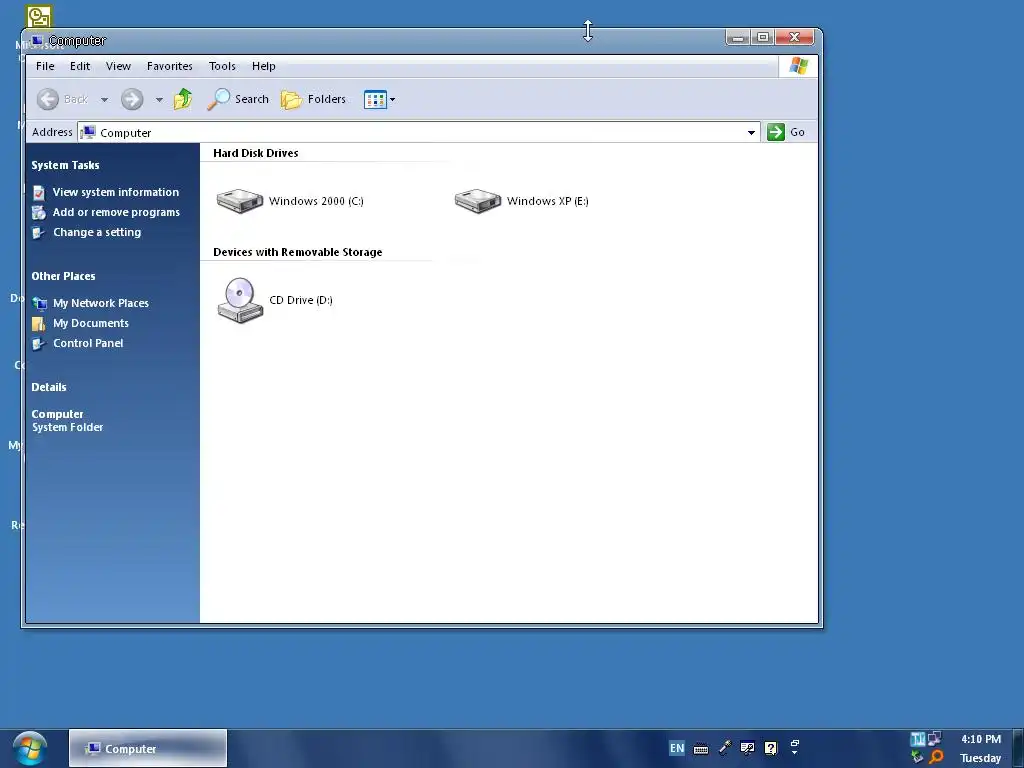Click the network computers tray icon
Image resolution: width=1024 pixels, height=768 pixels.
click(935, 739)
